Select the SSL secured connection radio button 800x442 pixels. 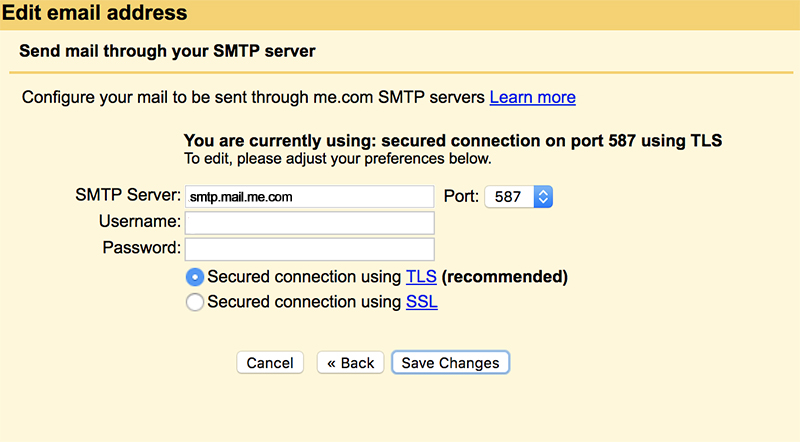194,302
